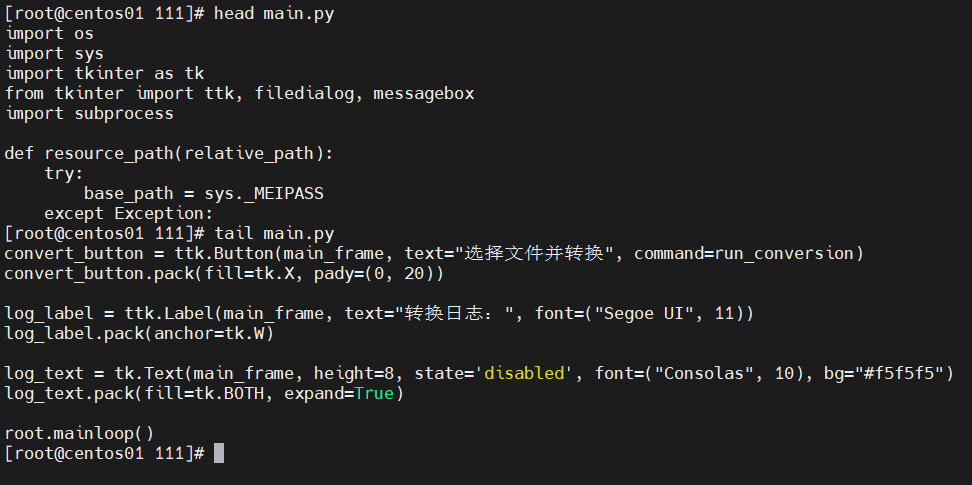Click the yellow 'disabled' state string
Viewport: 972px width, 485px height.
pyautogui.click(x=524, y=373)
